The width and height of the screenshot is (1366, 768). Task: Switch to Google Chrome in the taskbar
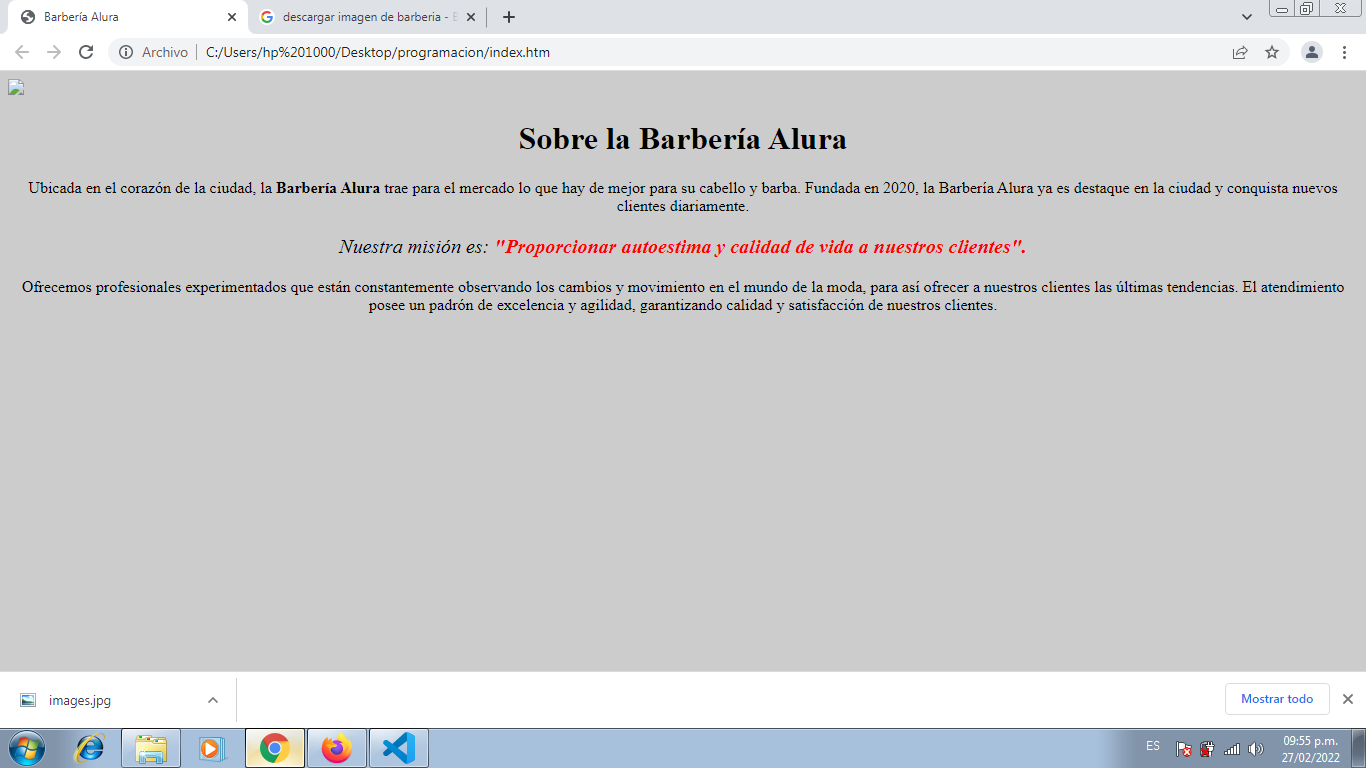[275, 748]
